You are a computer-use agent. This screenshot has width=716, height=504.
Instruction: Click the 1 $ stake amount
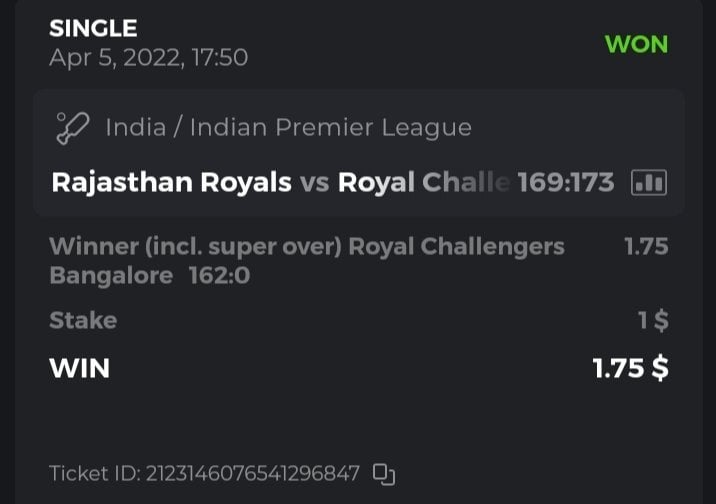click(653, 321)
